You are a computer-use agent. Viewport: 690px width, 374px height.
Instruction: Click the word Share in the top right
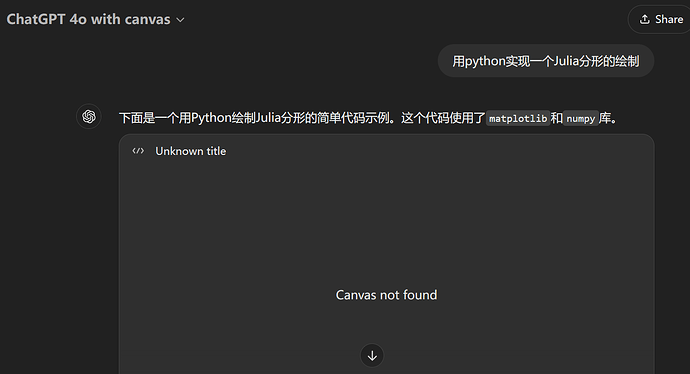click(669, 19)
